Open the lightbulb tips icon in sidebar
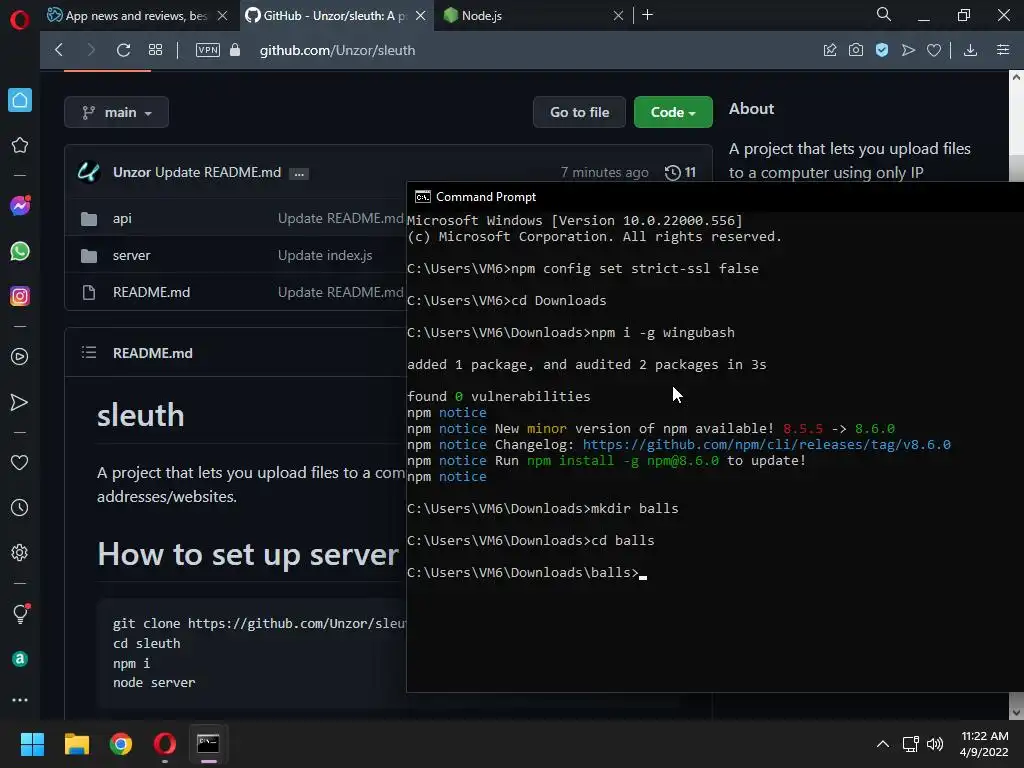This screenshot has width=1024, height=768. pyautogui.click(x=20, y=613)
